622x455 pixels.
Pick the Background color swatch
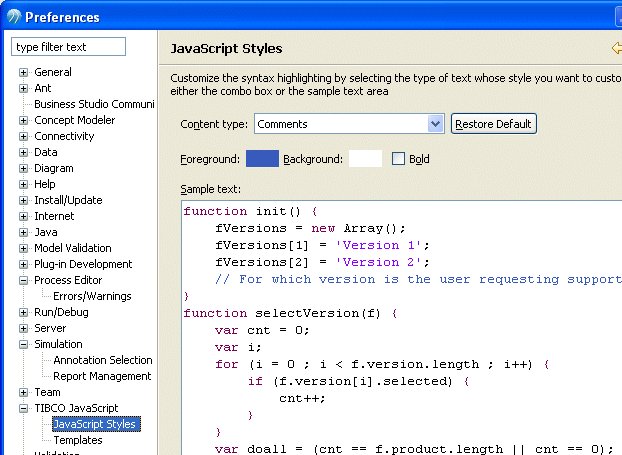tap(365, 158)
